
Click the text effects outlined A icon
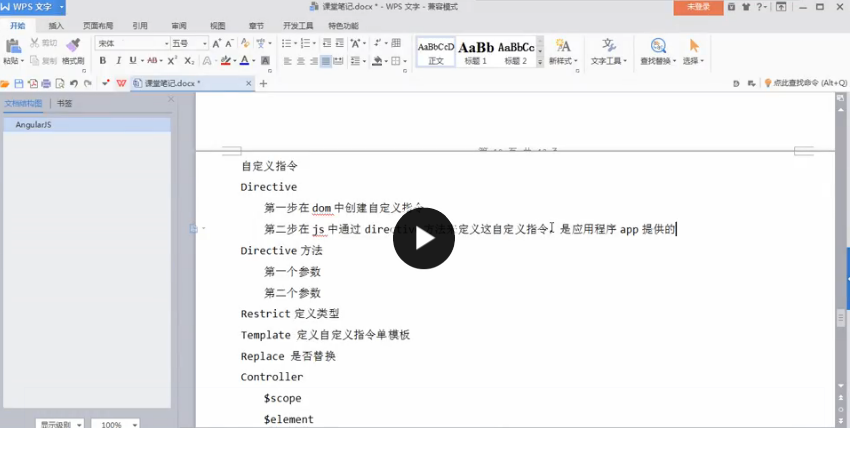click(207, 61)
